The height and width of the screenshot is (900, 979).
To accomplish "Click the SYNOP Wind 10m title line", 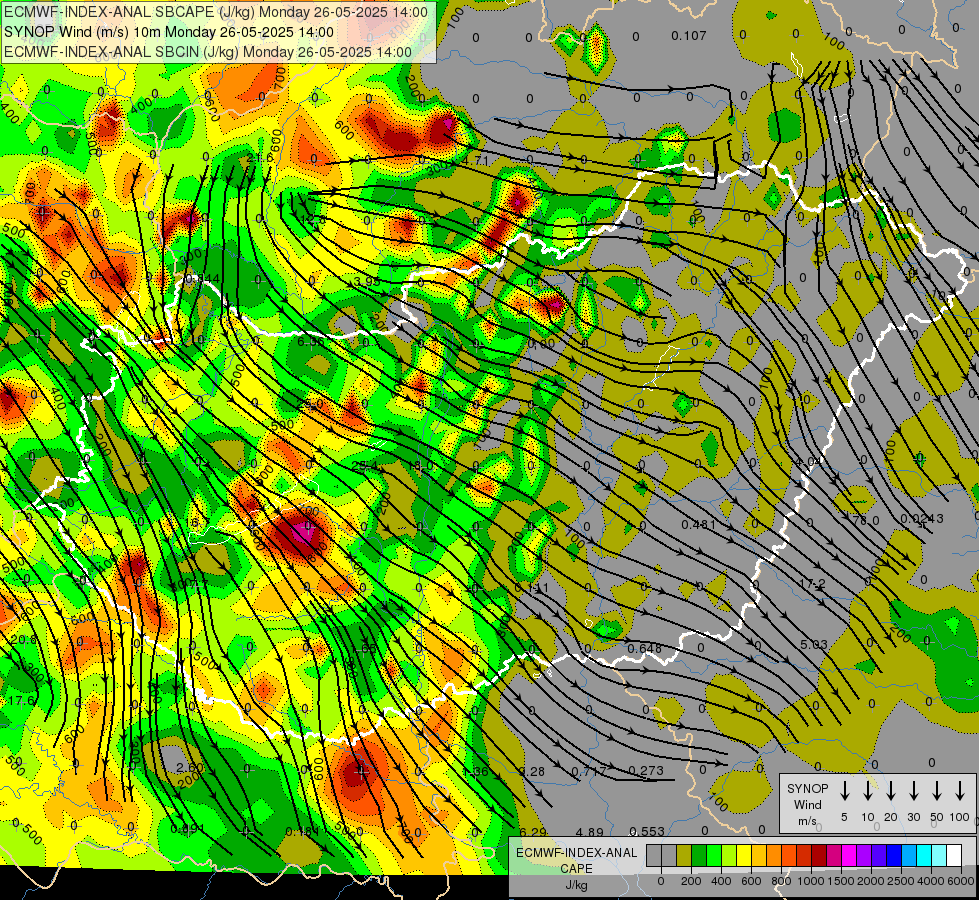I will (x=169, y=32).
